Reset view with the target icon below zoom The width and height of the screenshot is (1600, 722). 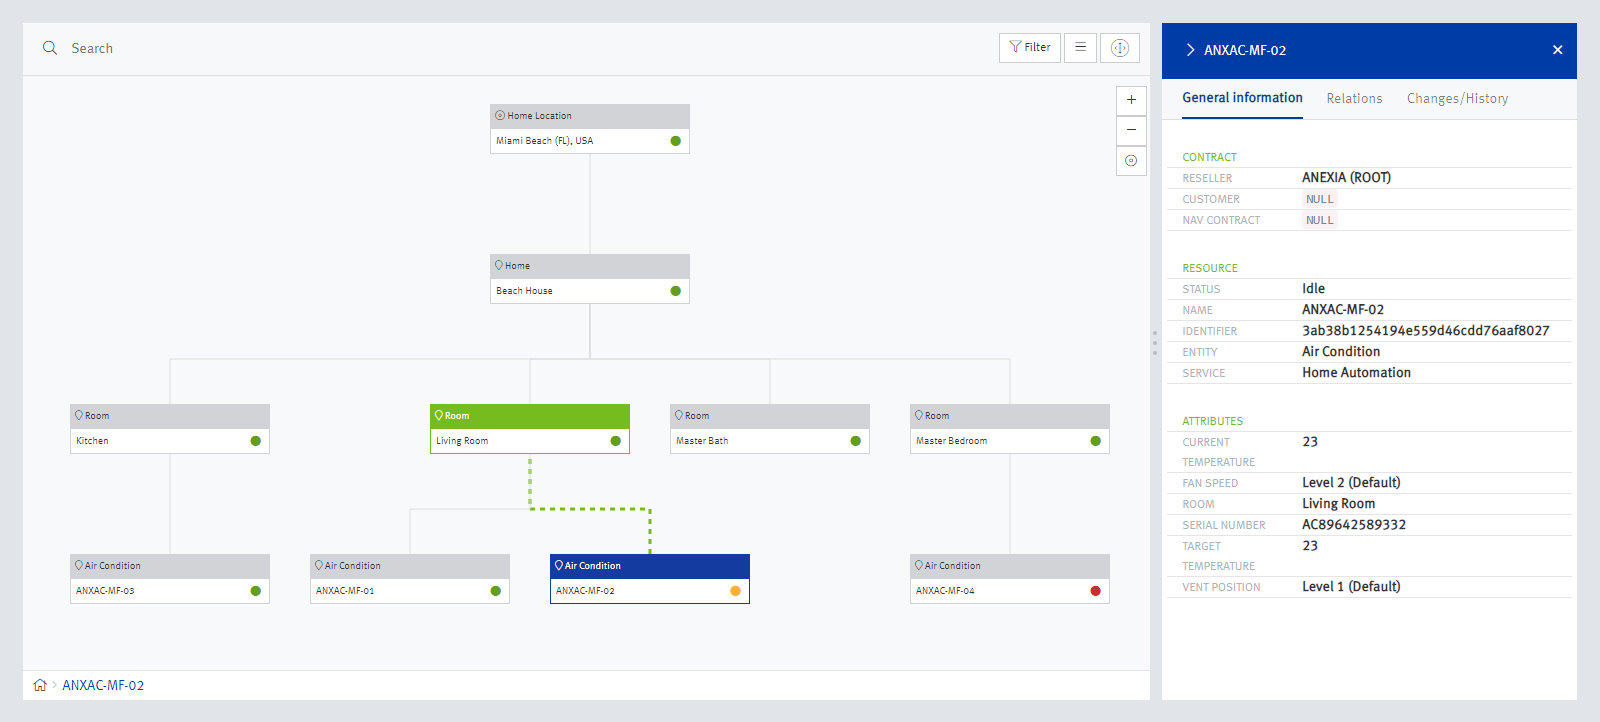tap(1131, 160)
